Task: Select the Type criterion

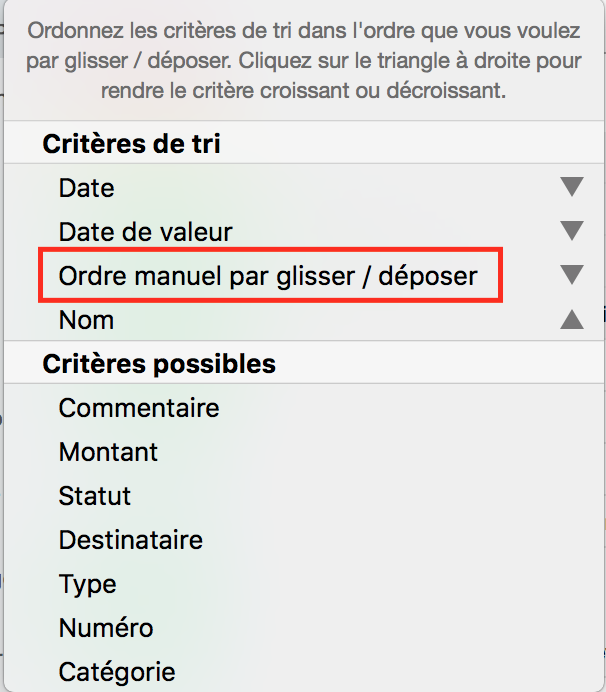Action: coord(88,584)
